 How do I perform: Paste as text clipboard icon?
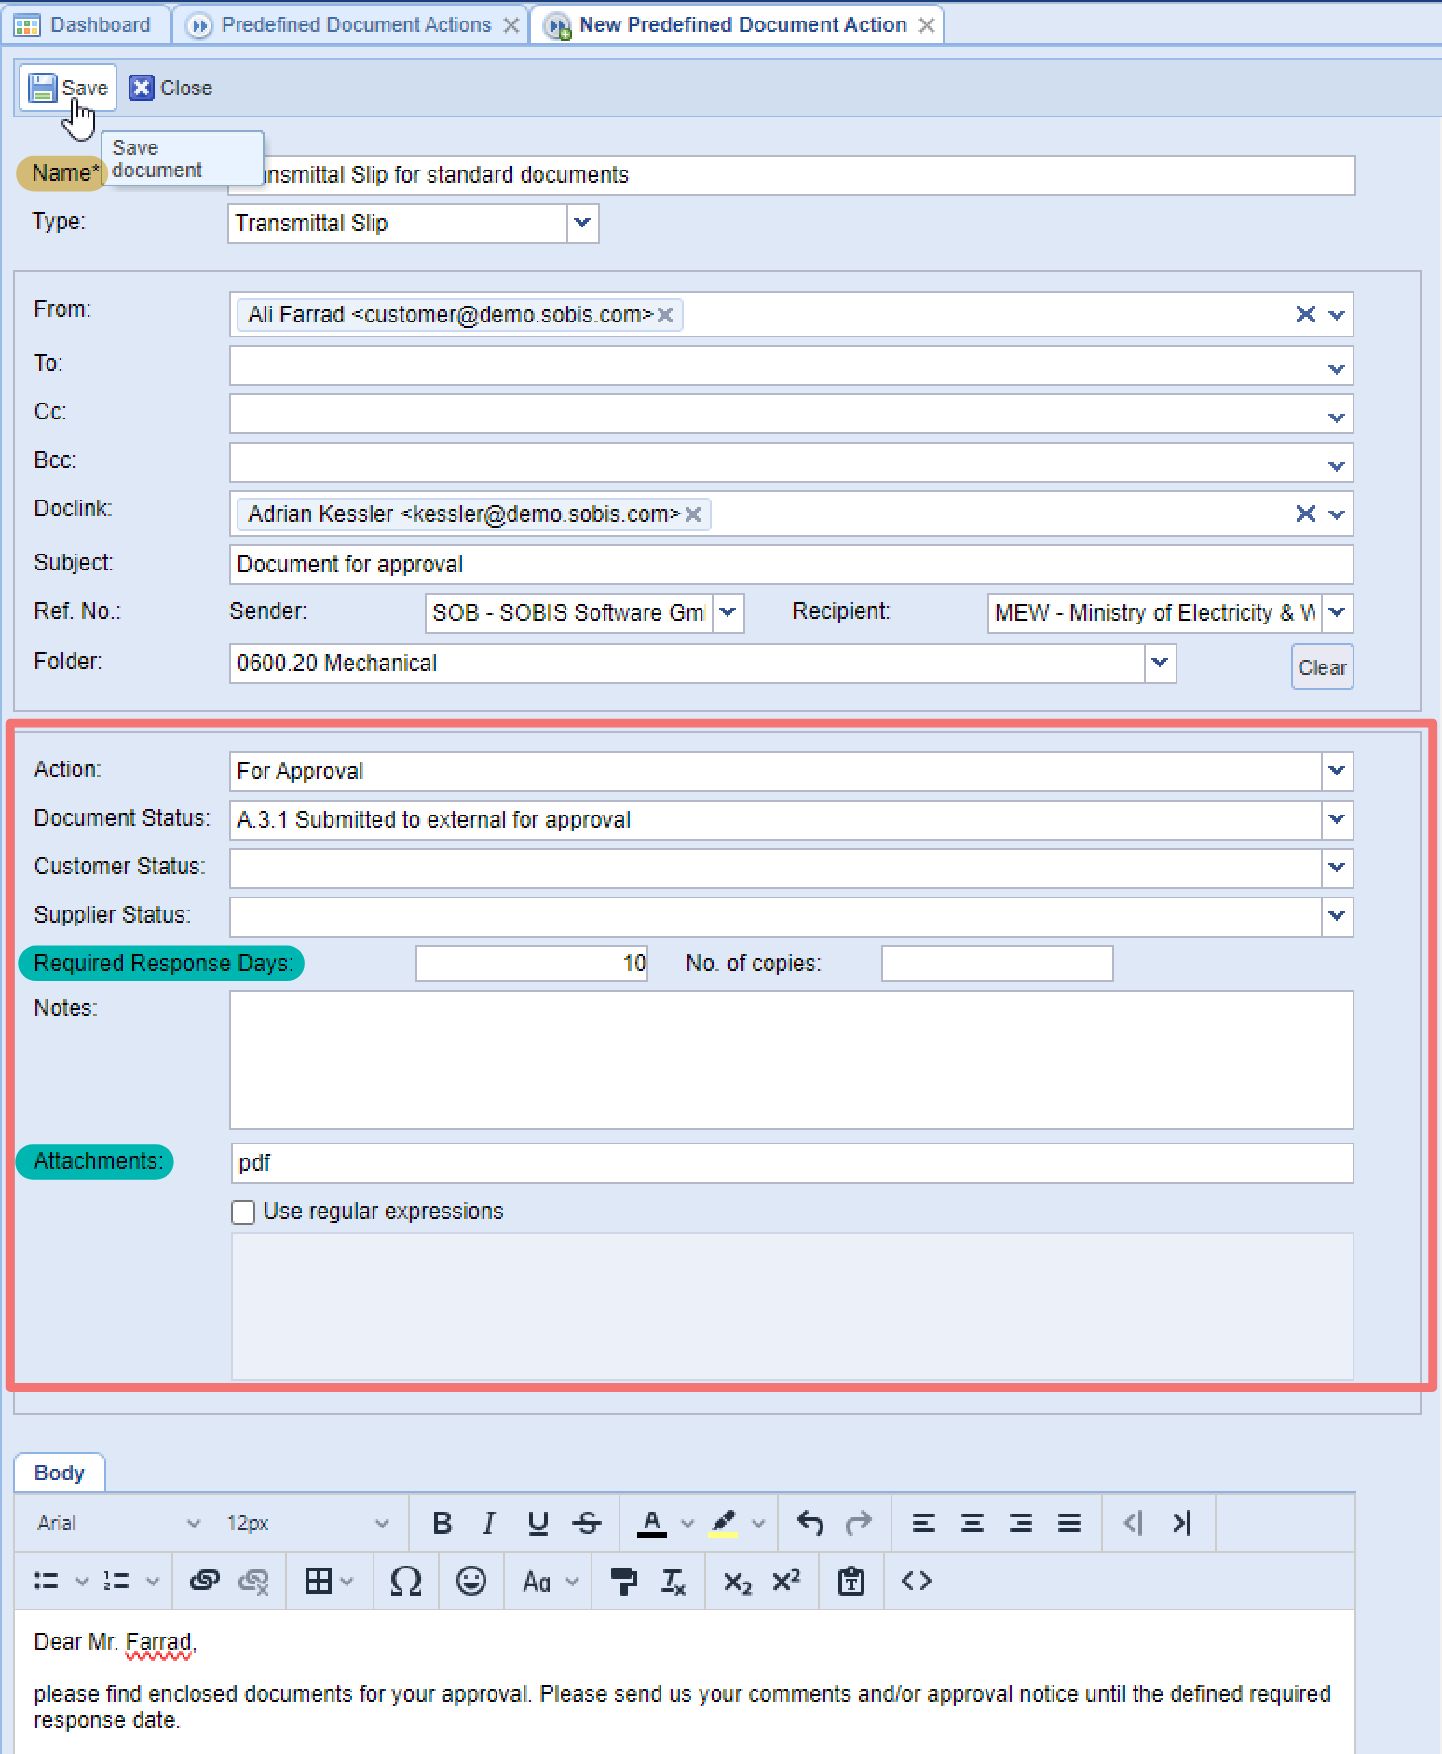[851, 1581]
